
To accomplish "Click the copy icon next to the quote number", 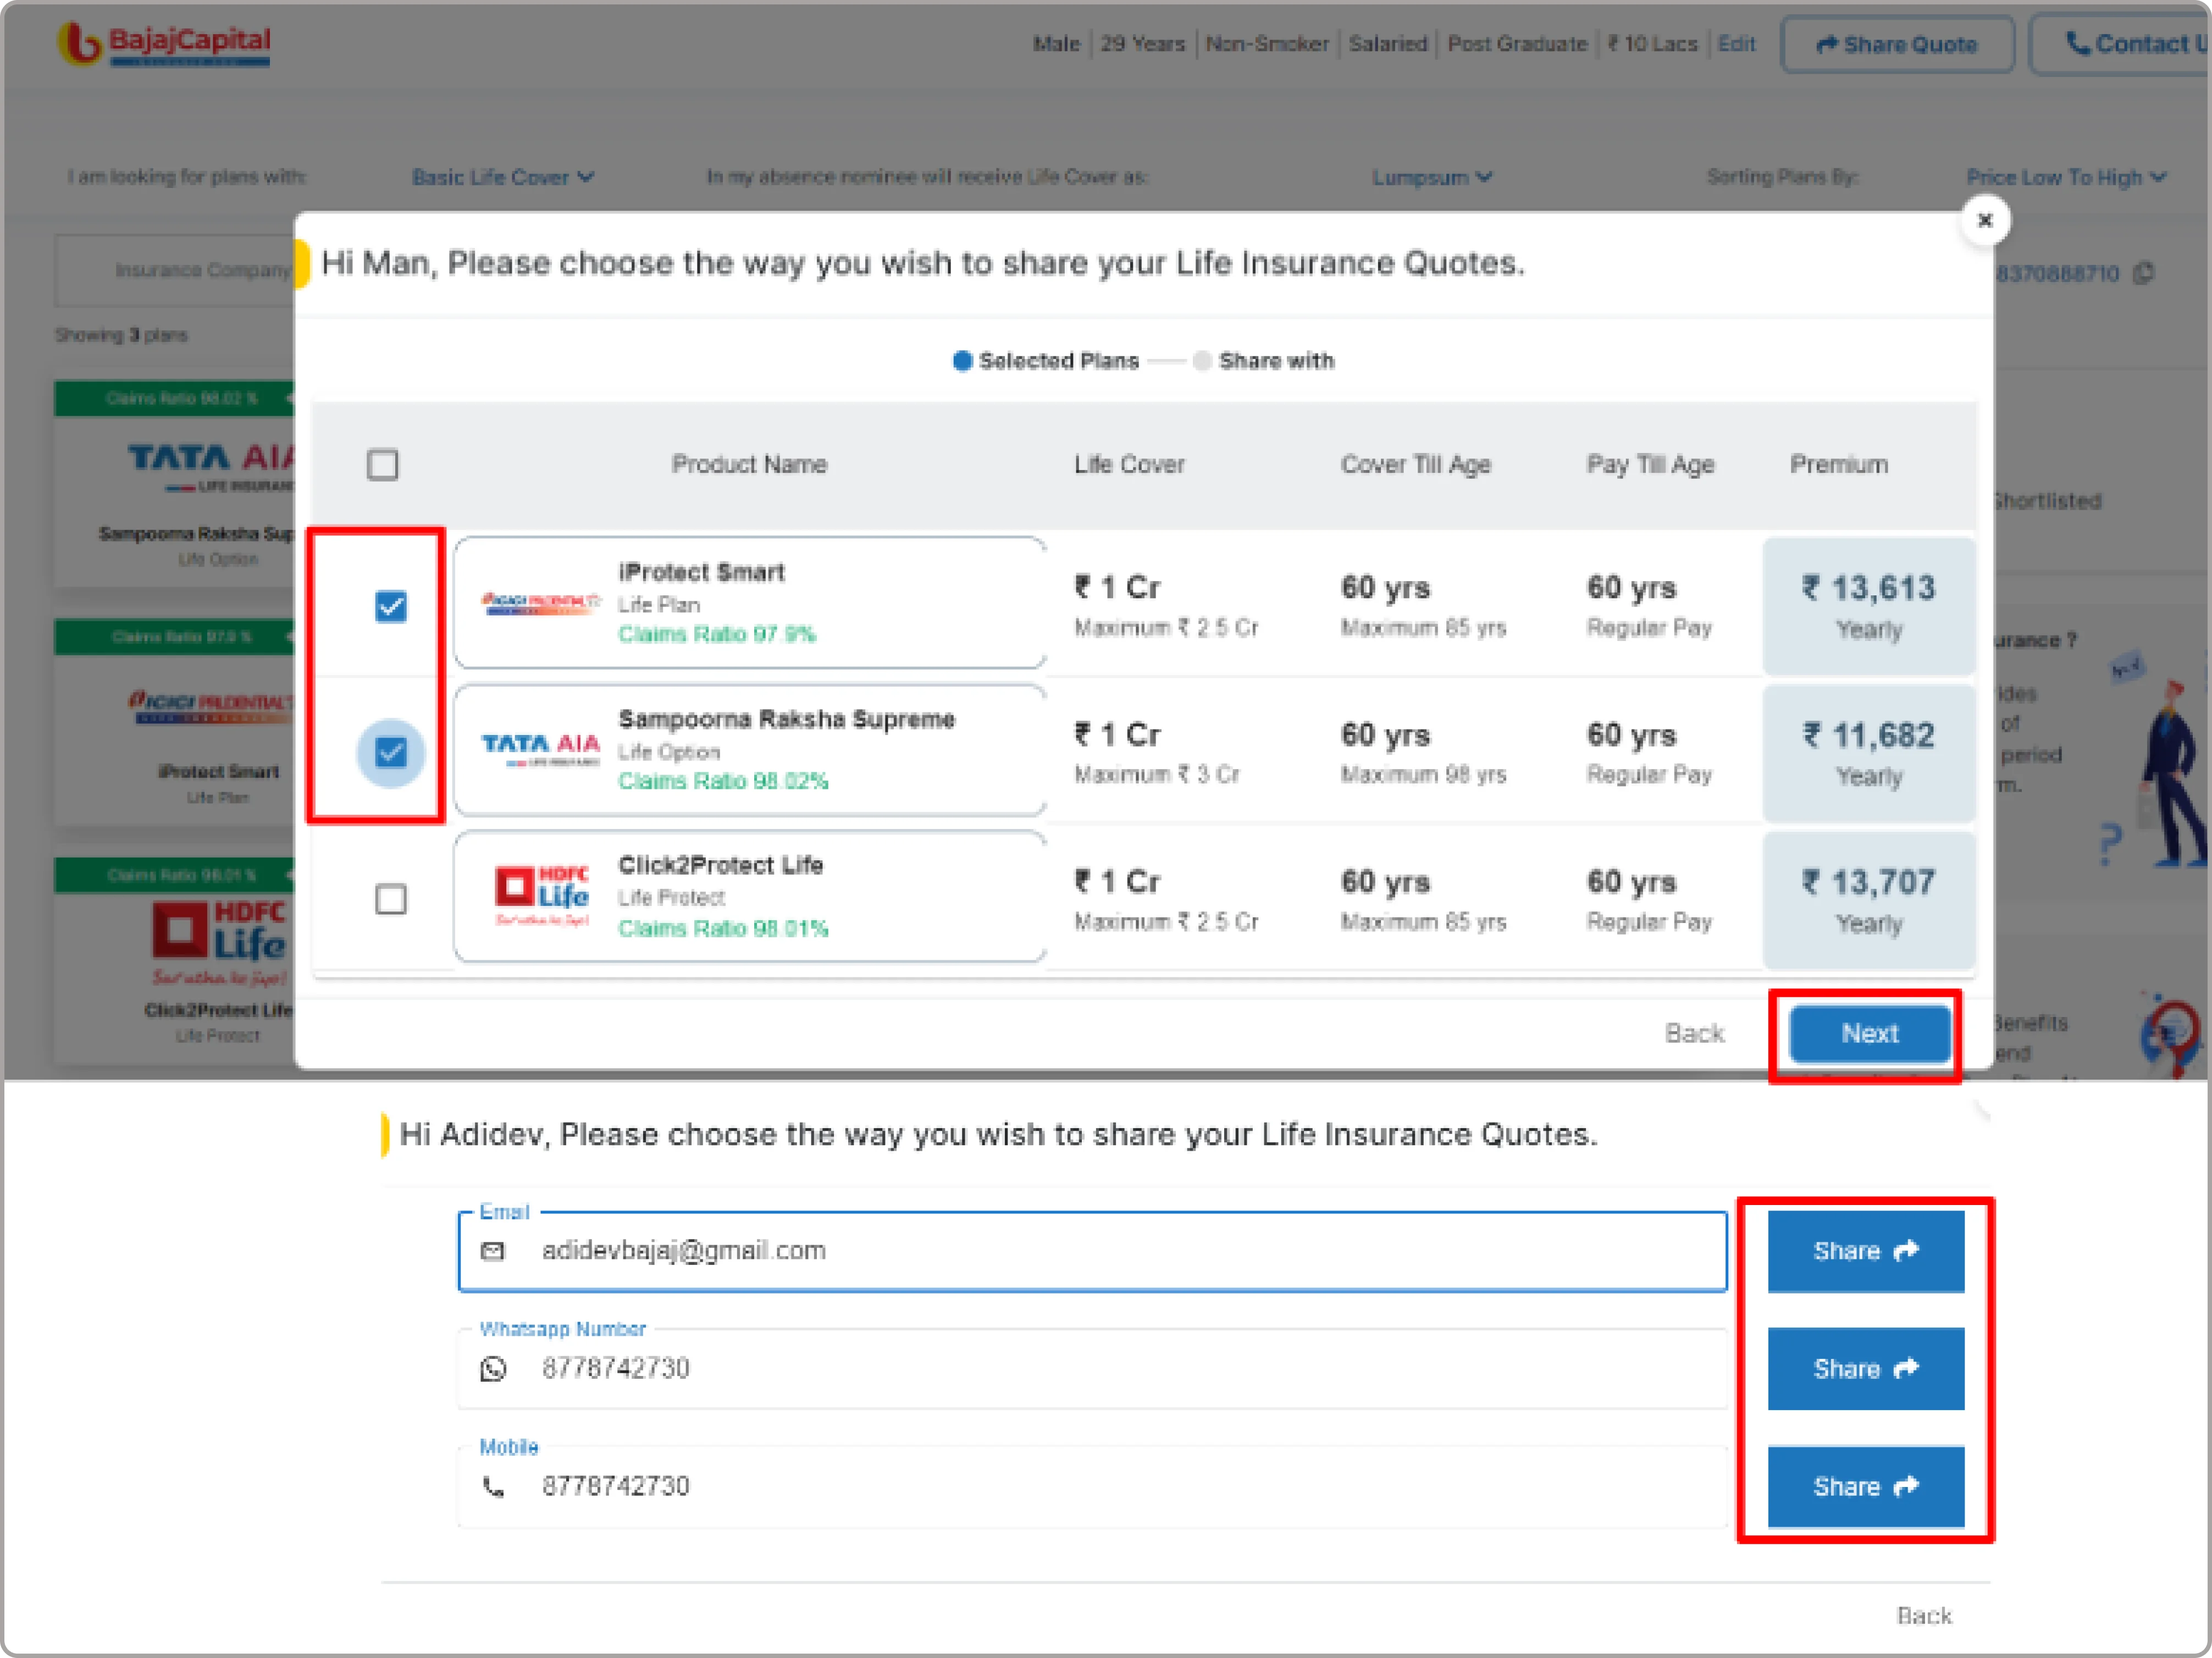I will tap(2143, 273).
